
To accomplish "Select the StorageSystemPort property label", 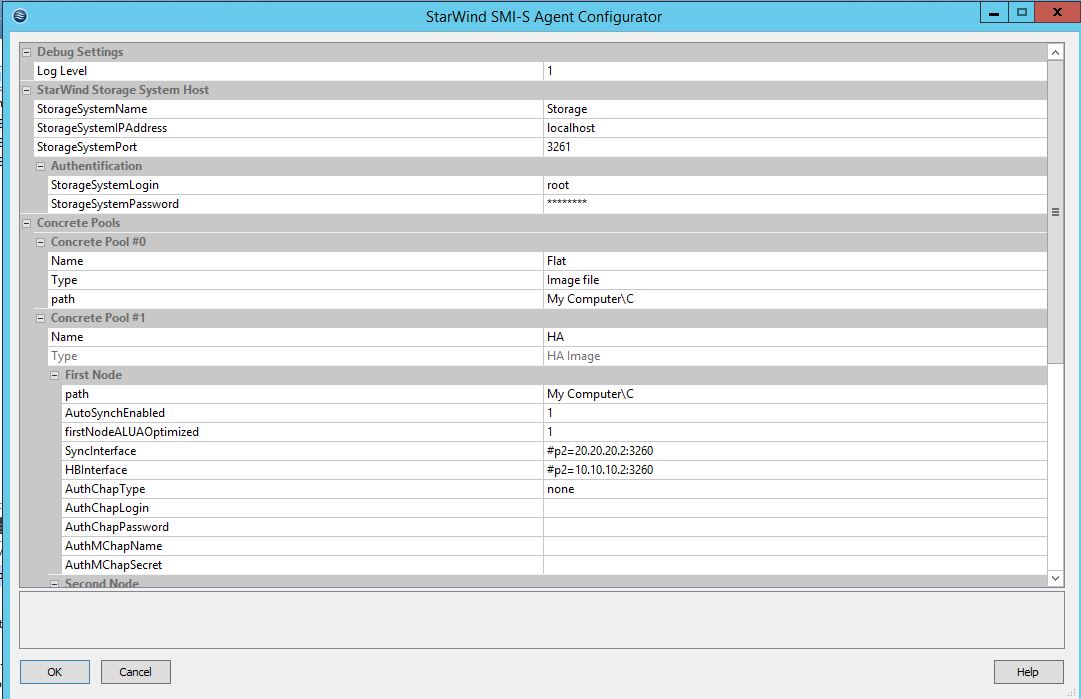I will [87, 147].
